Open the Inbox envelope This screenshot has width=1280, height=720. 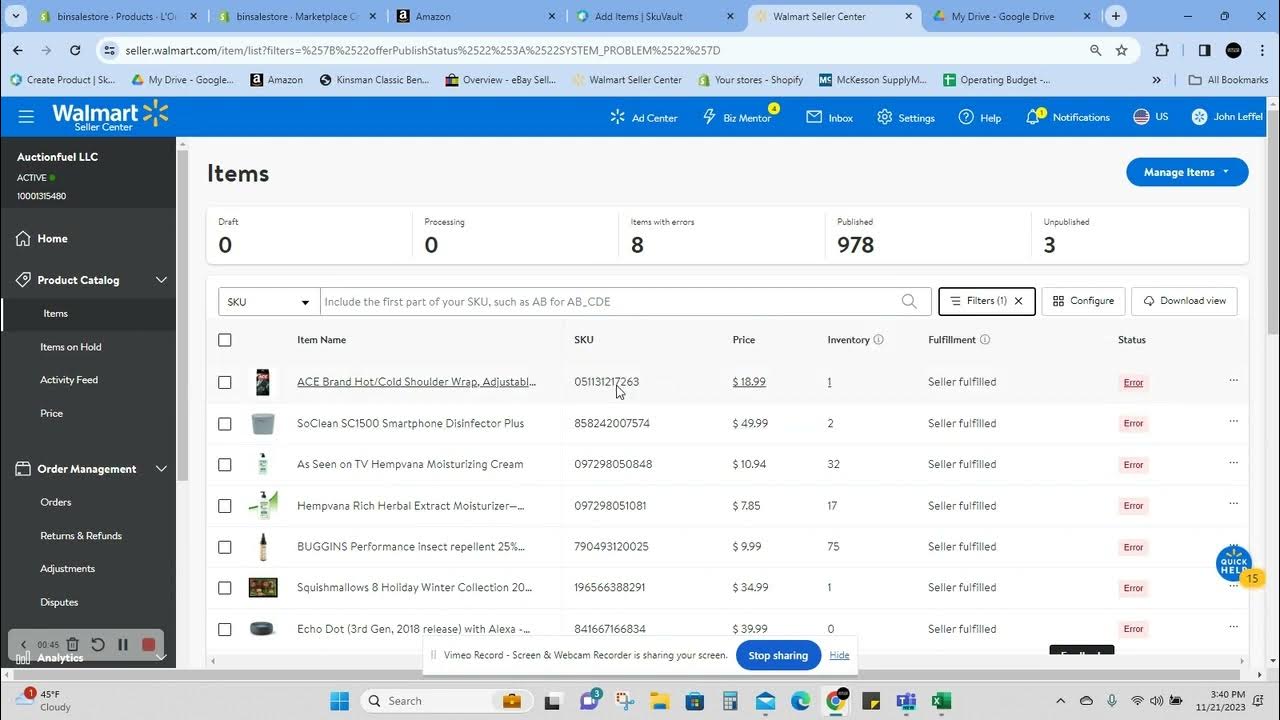(830, 117)
